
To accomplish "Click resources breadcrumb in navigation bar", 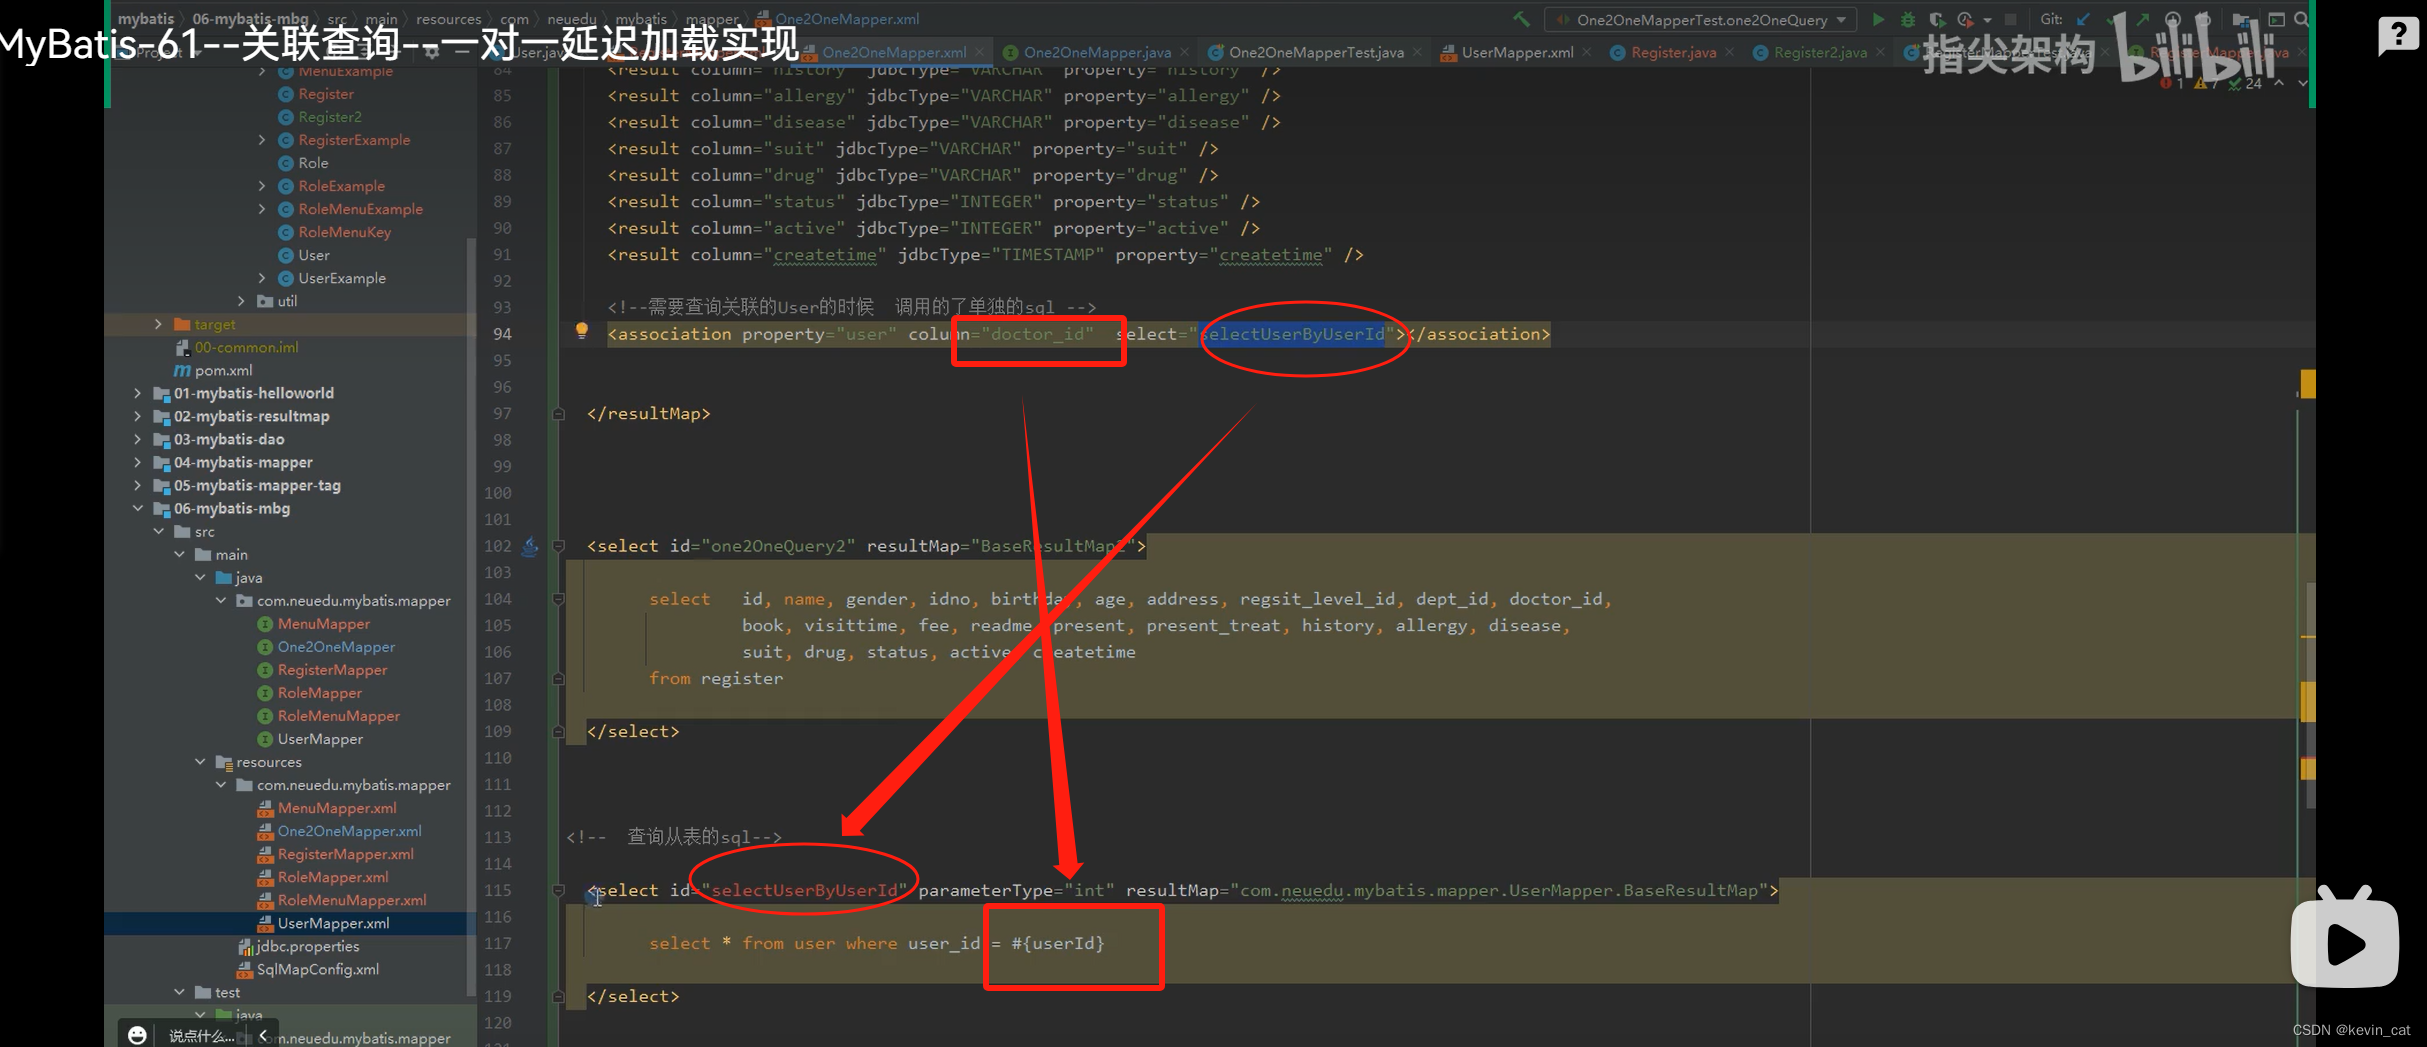I will tap(448, 19).
